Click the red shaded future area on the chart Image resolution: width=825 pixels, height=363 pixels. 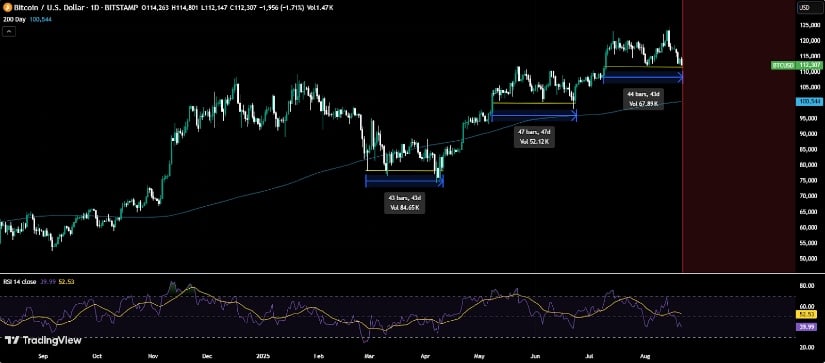tap(738, 137)
